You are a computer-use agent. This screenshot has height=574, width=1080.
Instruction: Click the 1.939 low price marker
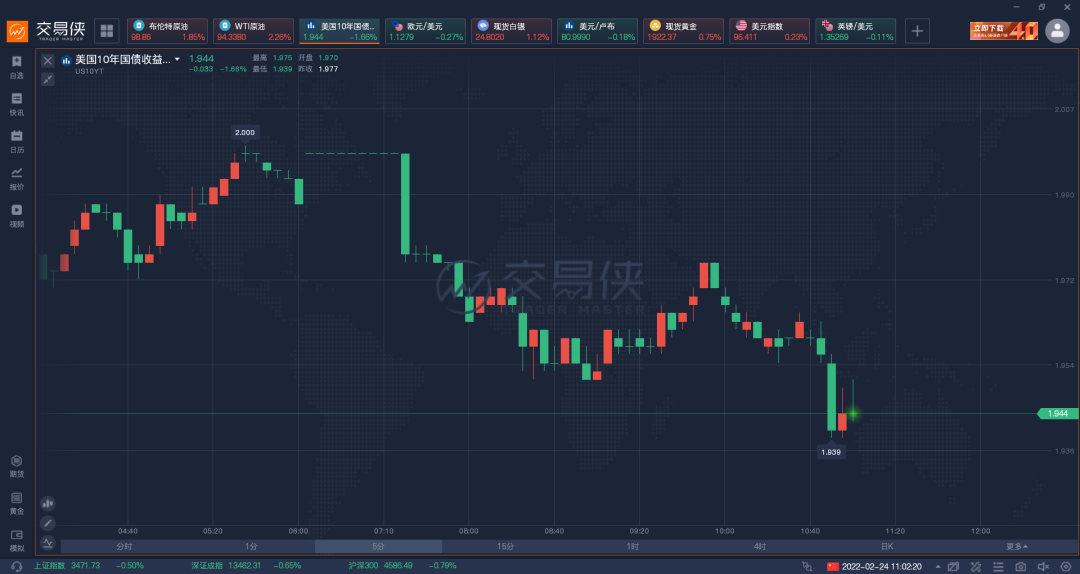click(831, 452)
